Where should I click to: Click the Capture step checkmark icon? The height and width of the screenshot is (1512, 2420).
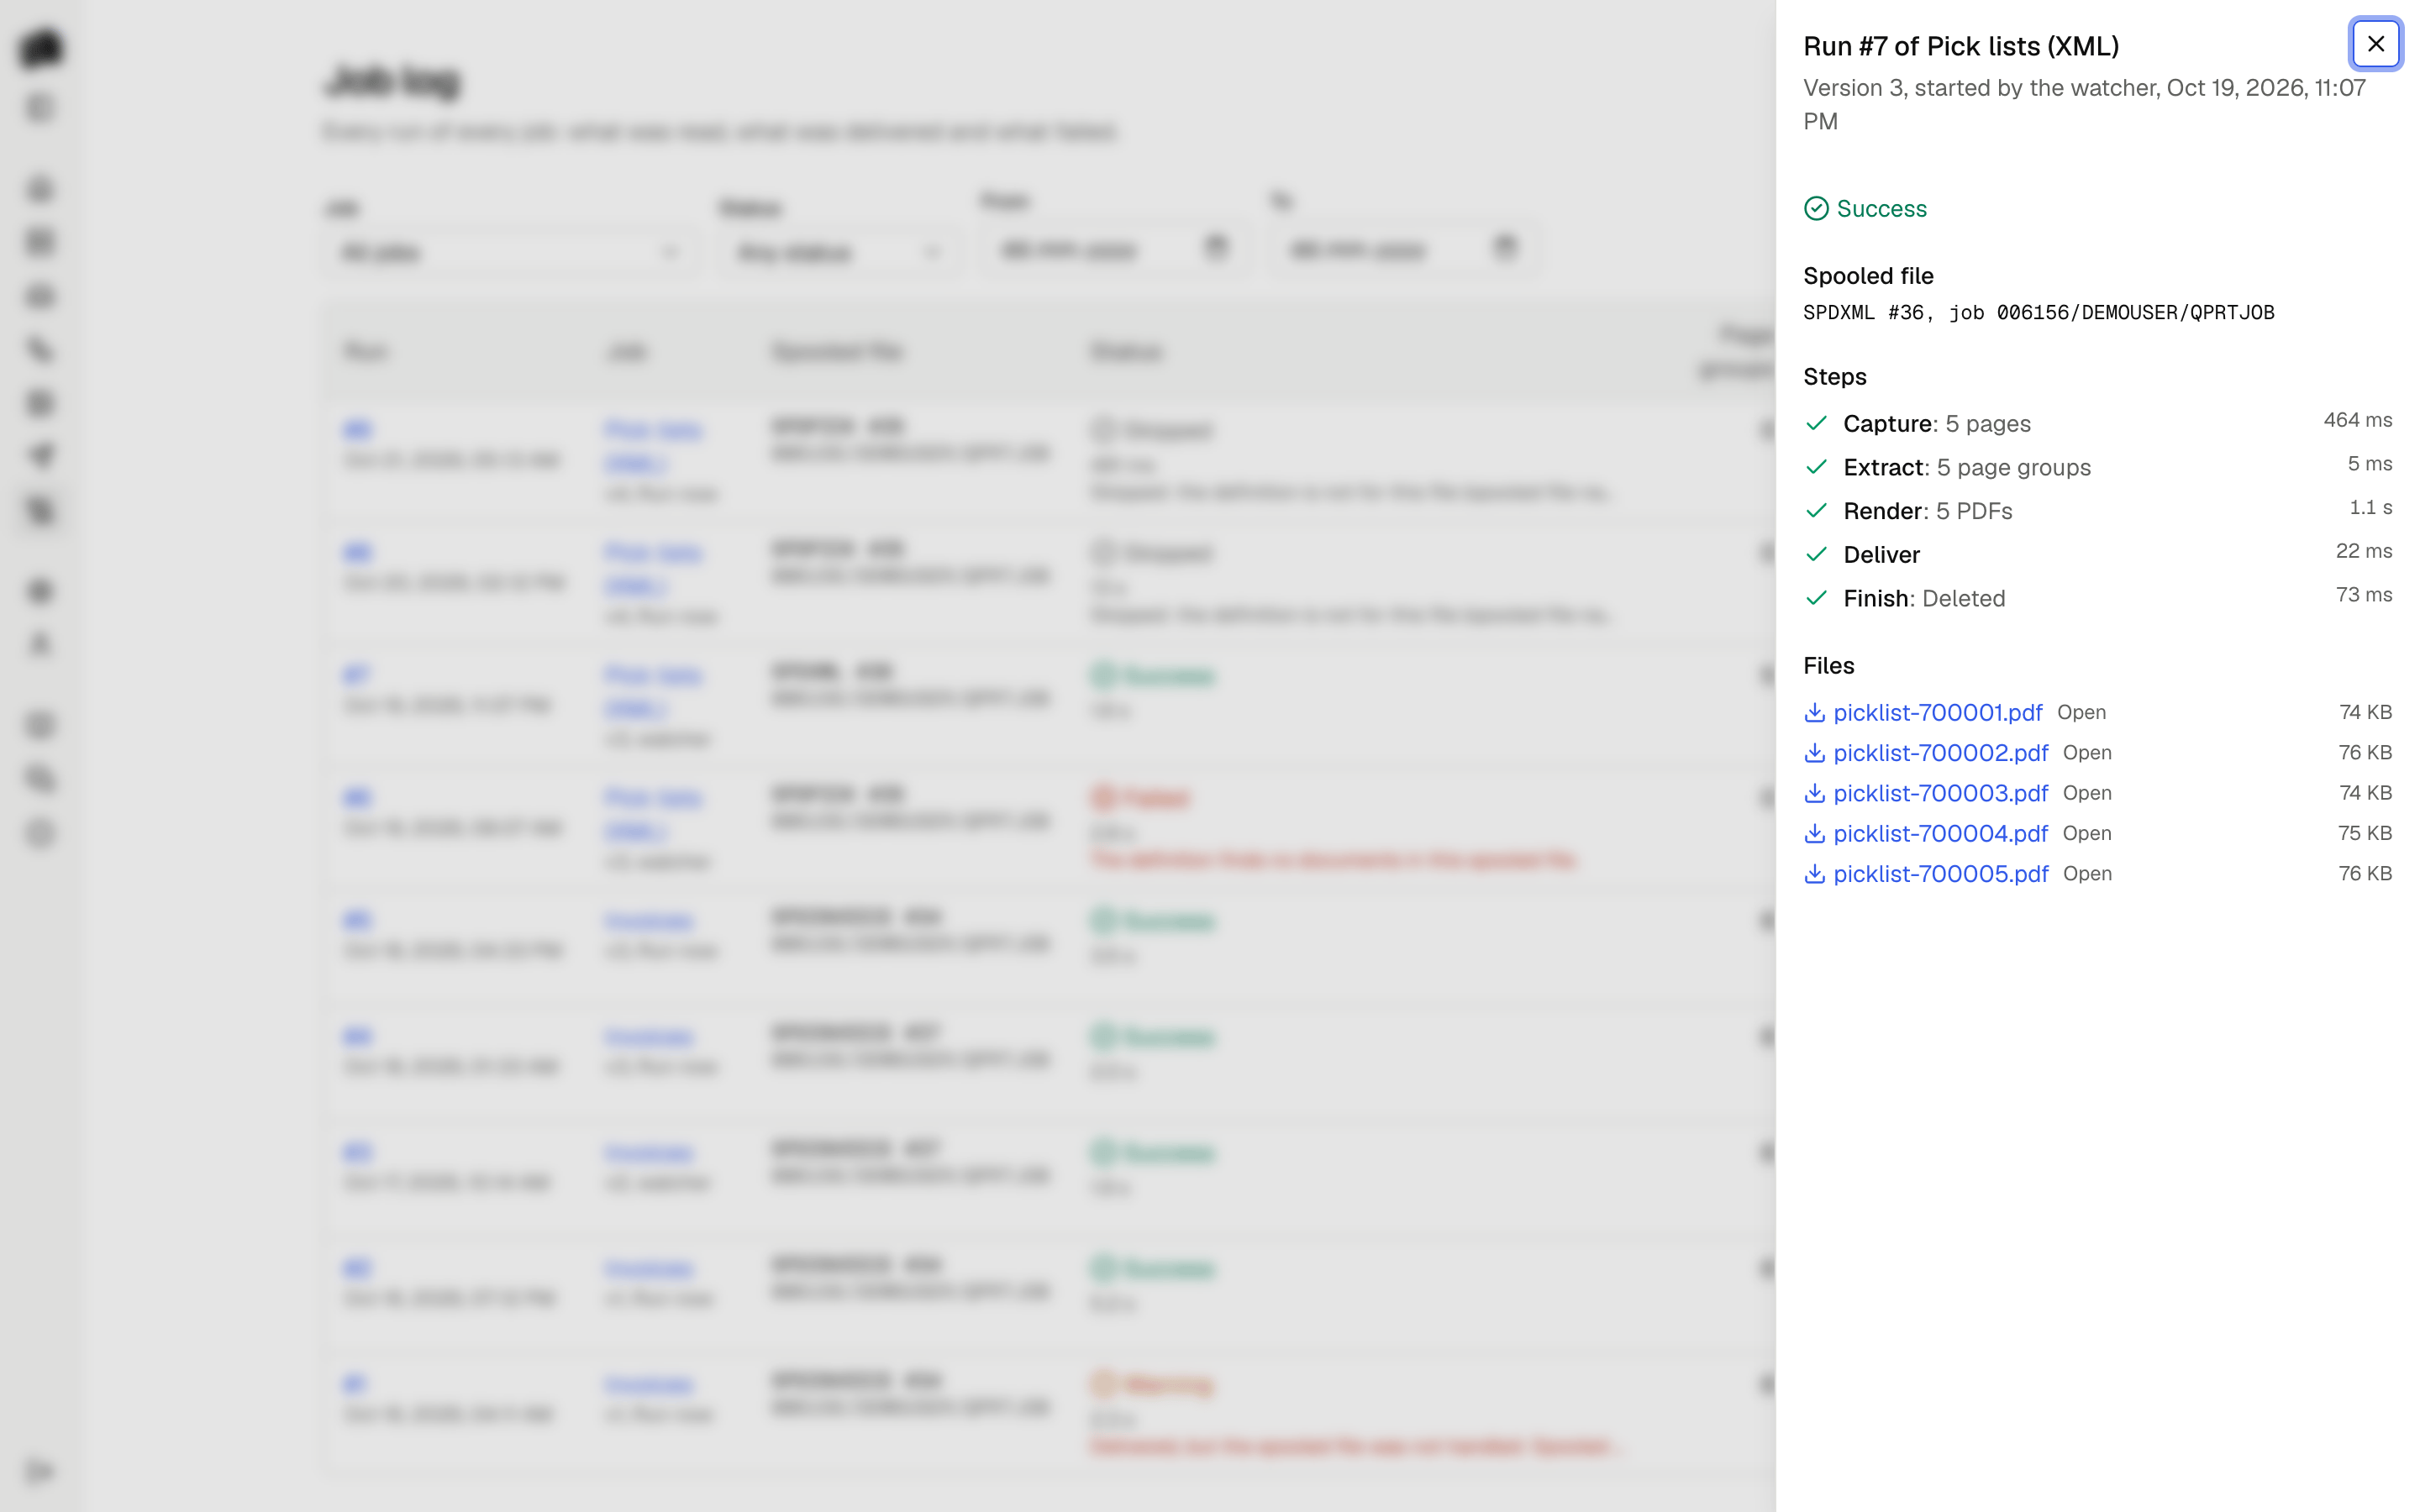(x=1816, y=423)
